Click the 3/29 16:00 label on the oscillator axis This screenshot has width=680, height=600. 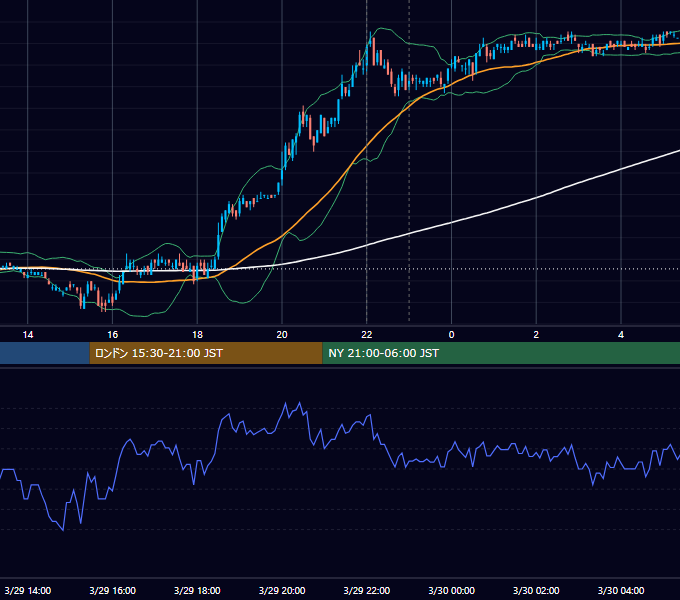coord(112,590)
